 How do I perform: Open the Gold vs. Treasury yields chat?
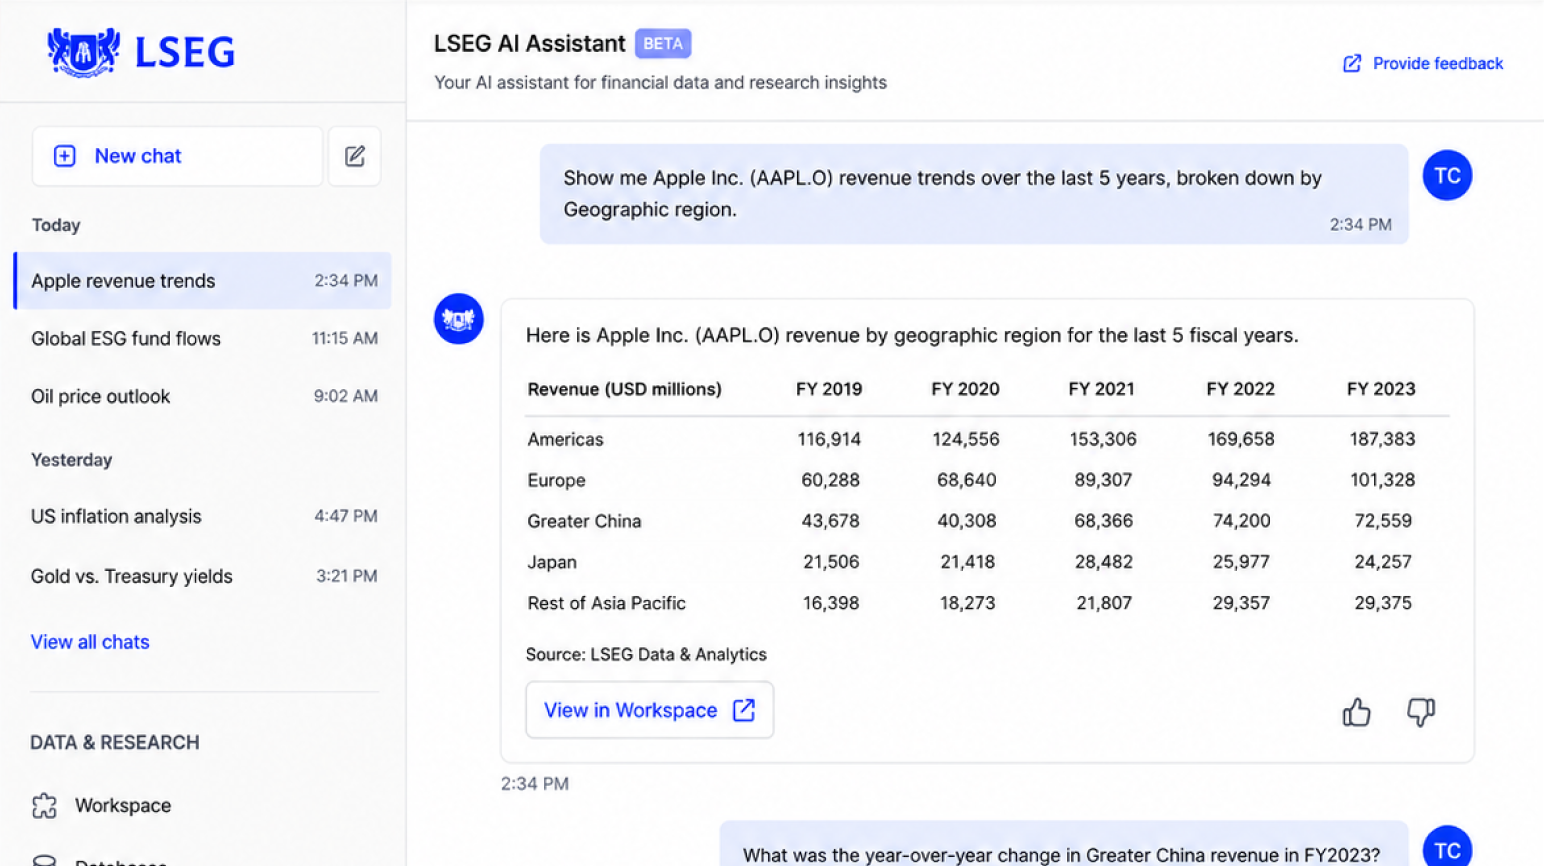point(203,576)
